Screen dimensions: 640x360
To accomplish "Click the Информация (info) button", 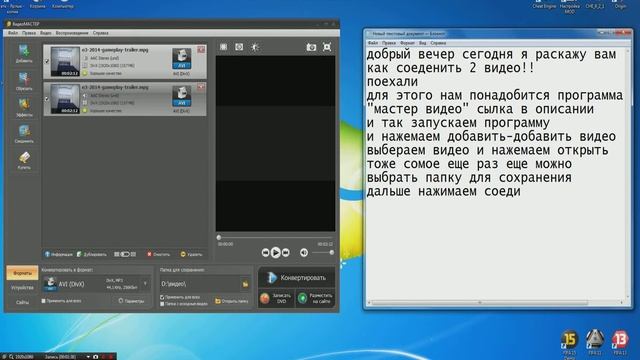I will [x=58, y=254].
